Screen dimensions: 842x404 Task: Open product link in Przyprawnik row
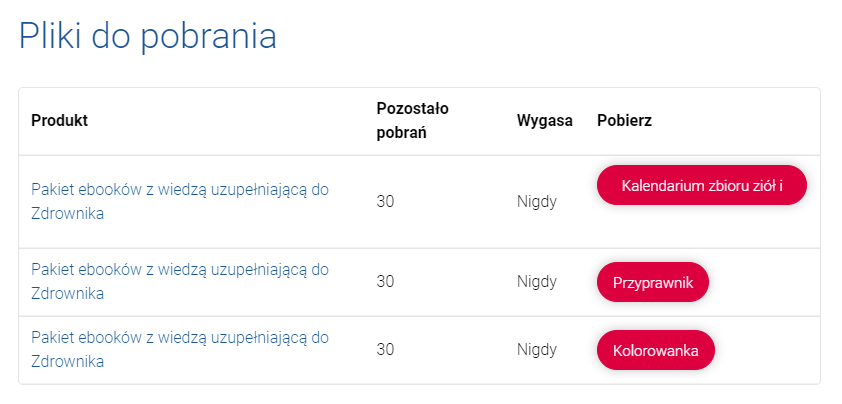180,281
